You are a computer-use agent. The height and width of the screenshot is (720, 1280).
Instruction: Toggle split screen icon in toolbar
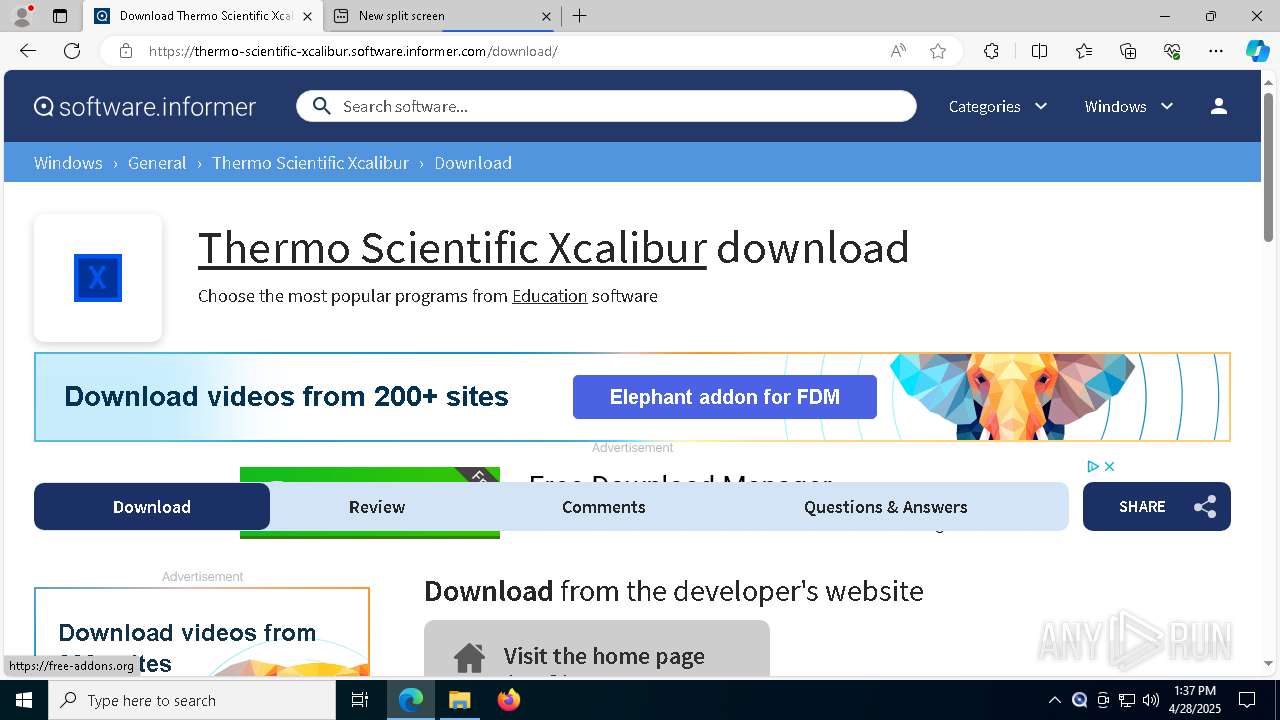tap(1039, 51)
